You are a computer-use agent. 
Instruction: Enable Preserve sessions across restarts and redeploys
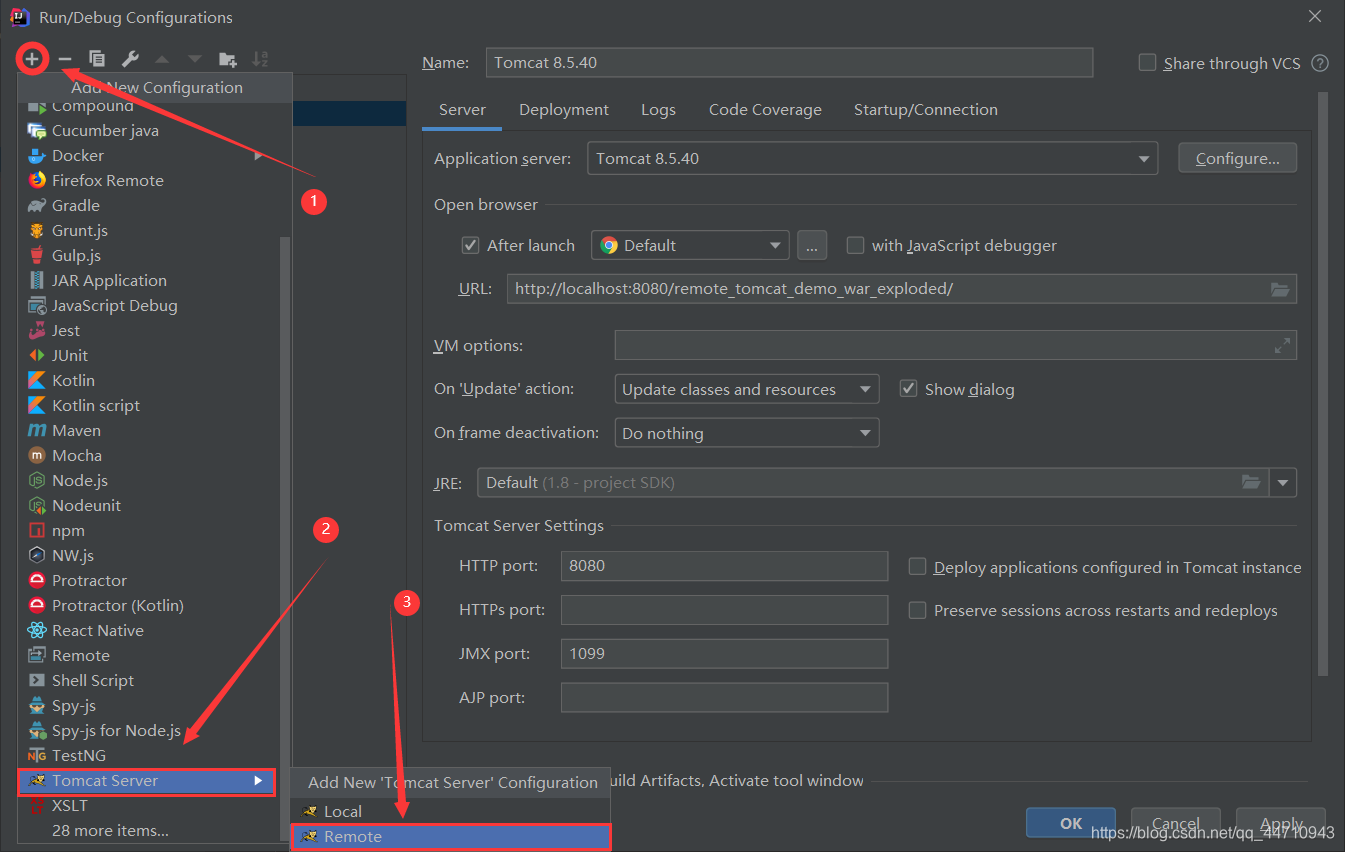pyautogui.click(x=917, y=610)
